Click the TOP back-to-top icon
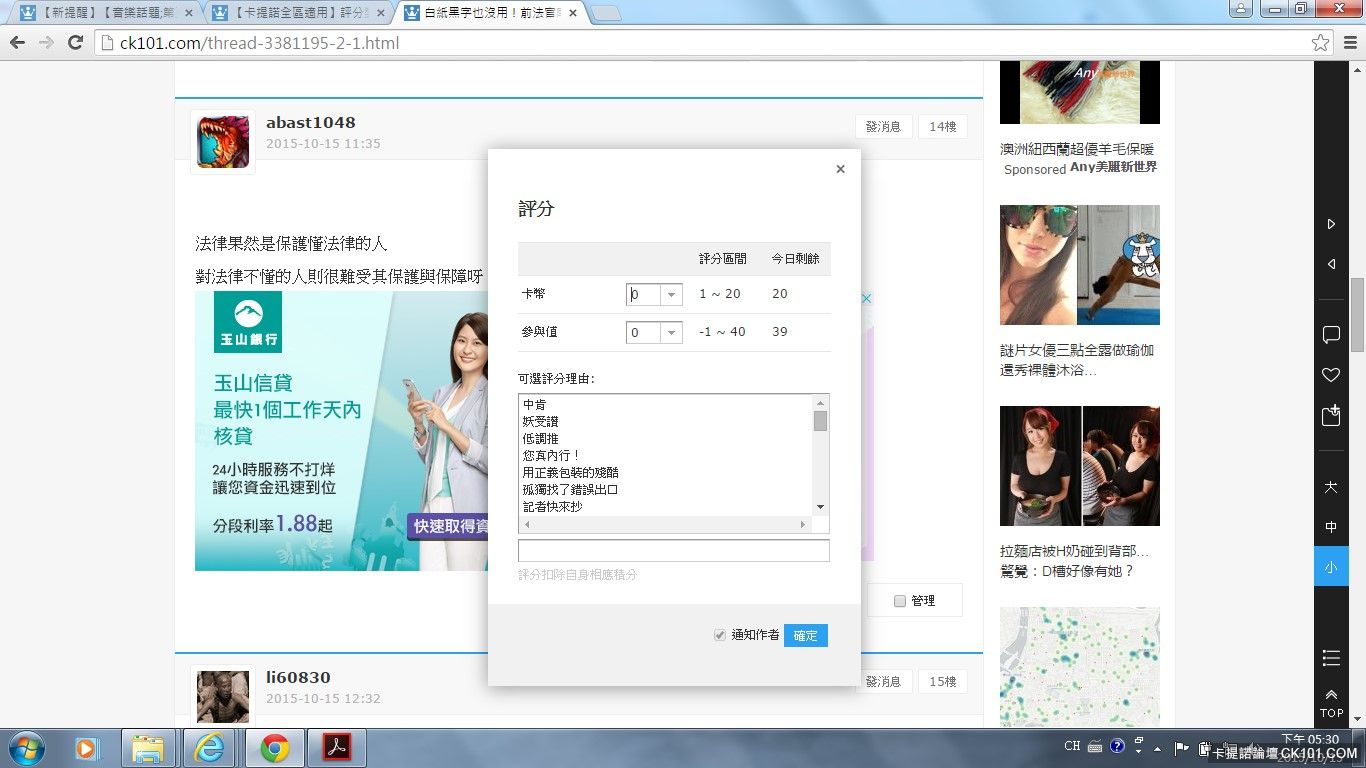The width and height of the screenshot is (1366, 768). 1331,703
